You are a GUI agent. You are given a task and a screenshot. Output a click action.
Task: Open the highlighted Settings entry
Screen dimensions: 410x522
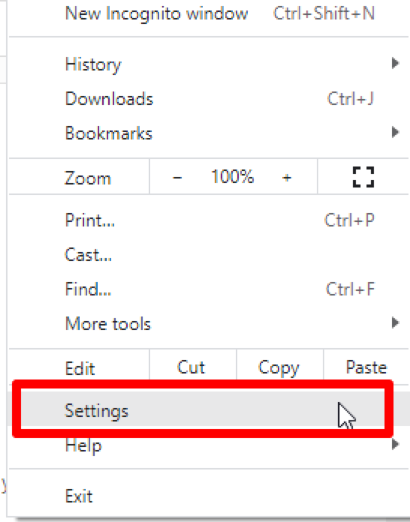203,410
